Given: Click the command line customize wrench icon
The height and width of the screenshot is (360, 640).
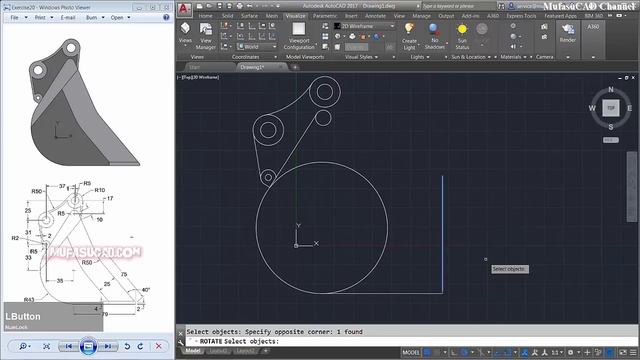Looking at the screenshot, I should pos(181,342).
